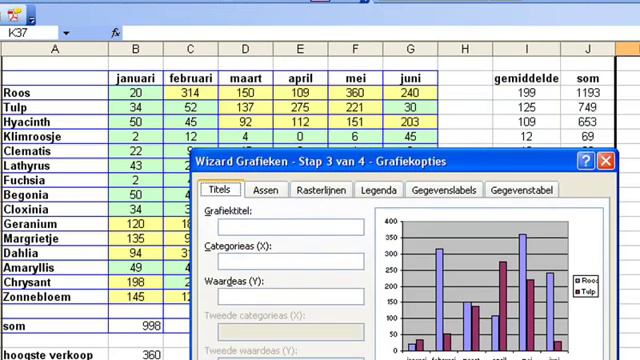640x360 pixels.
Task: Click the Fuchsia row label
Action: (55, 180)
